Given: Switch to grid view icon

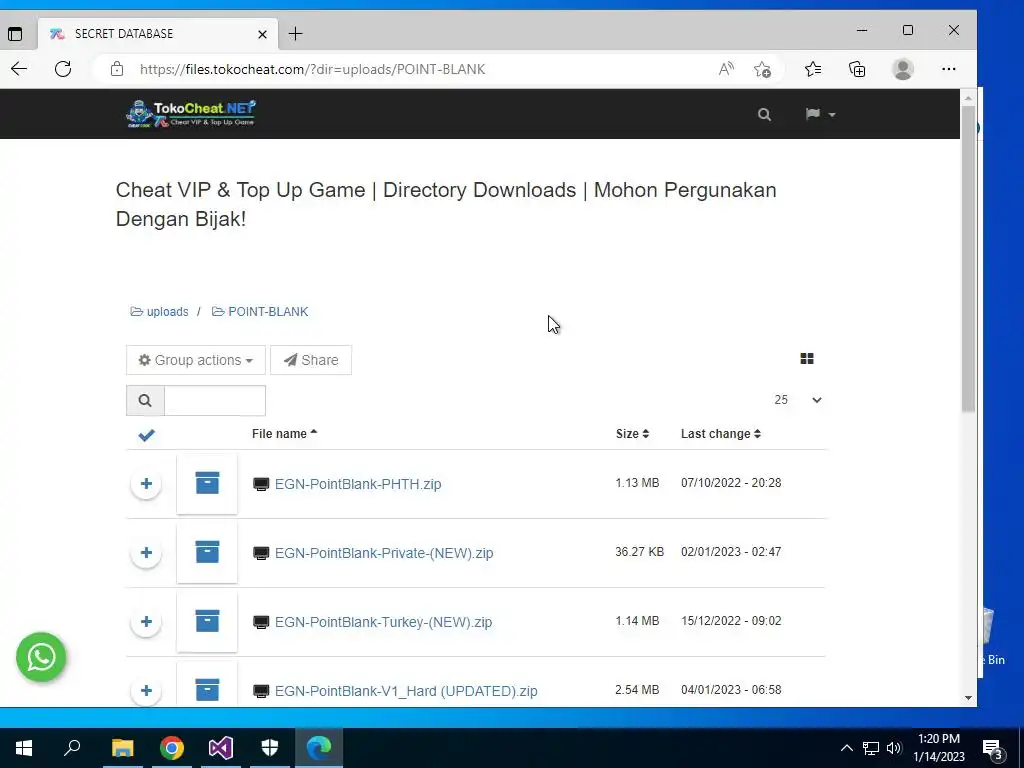Looking at the screenshot, I should 807,359.
